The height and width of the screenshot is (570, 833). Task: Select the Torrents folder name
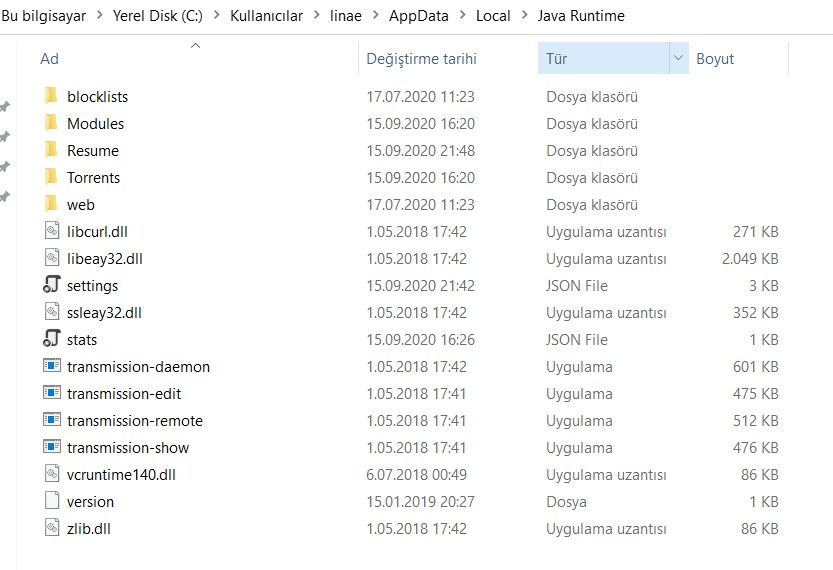94,177
